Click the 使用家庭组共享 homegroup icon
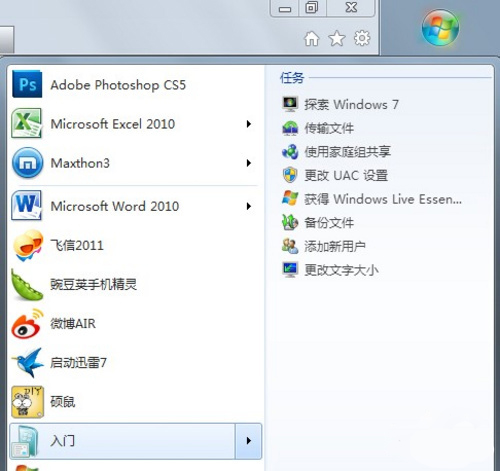 [x=290, y=152]
